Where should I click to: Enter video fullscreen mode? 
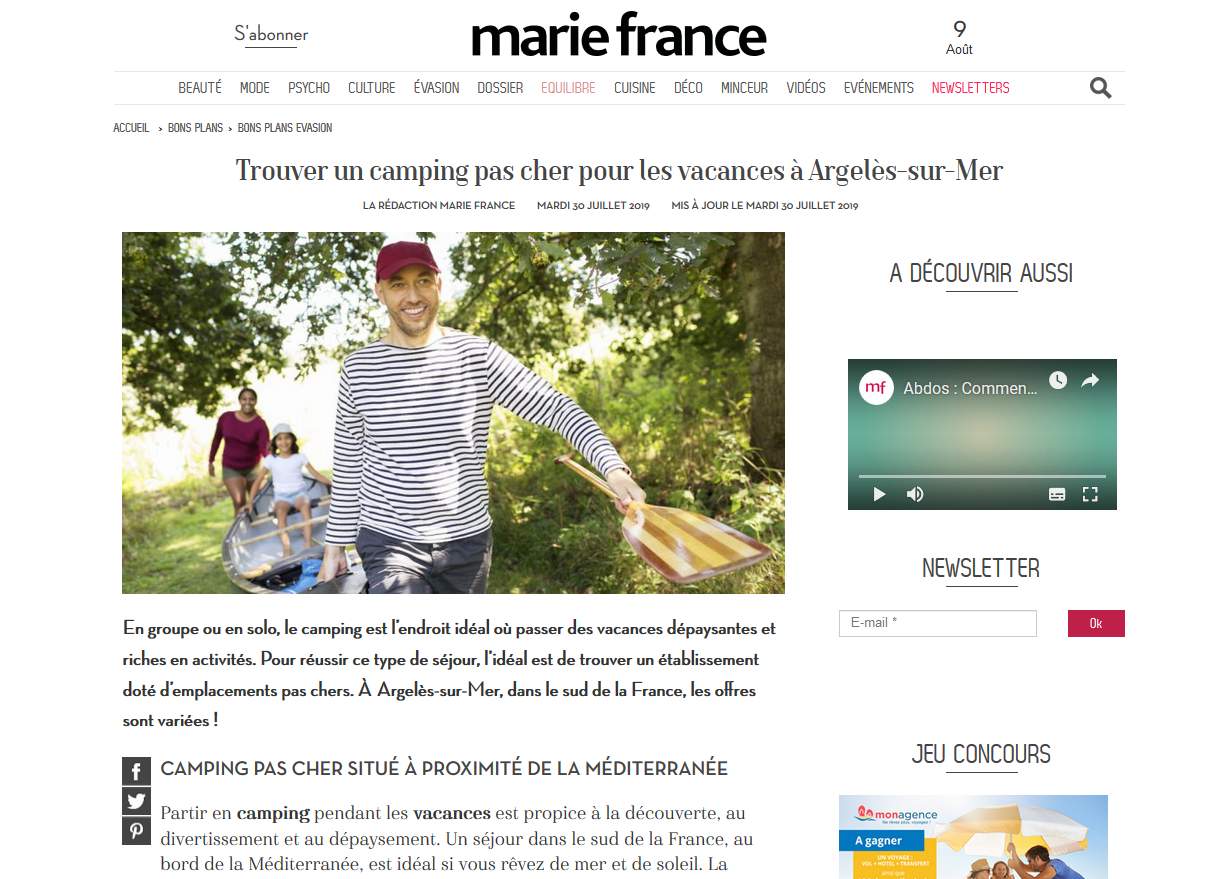tap(1090, 494)
